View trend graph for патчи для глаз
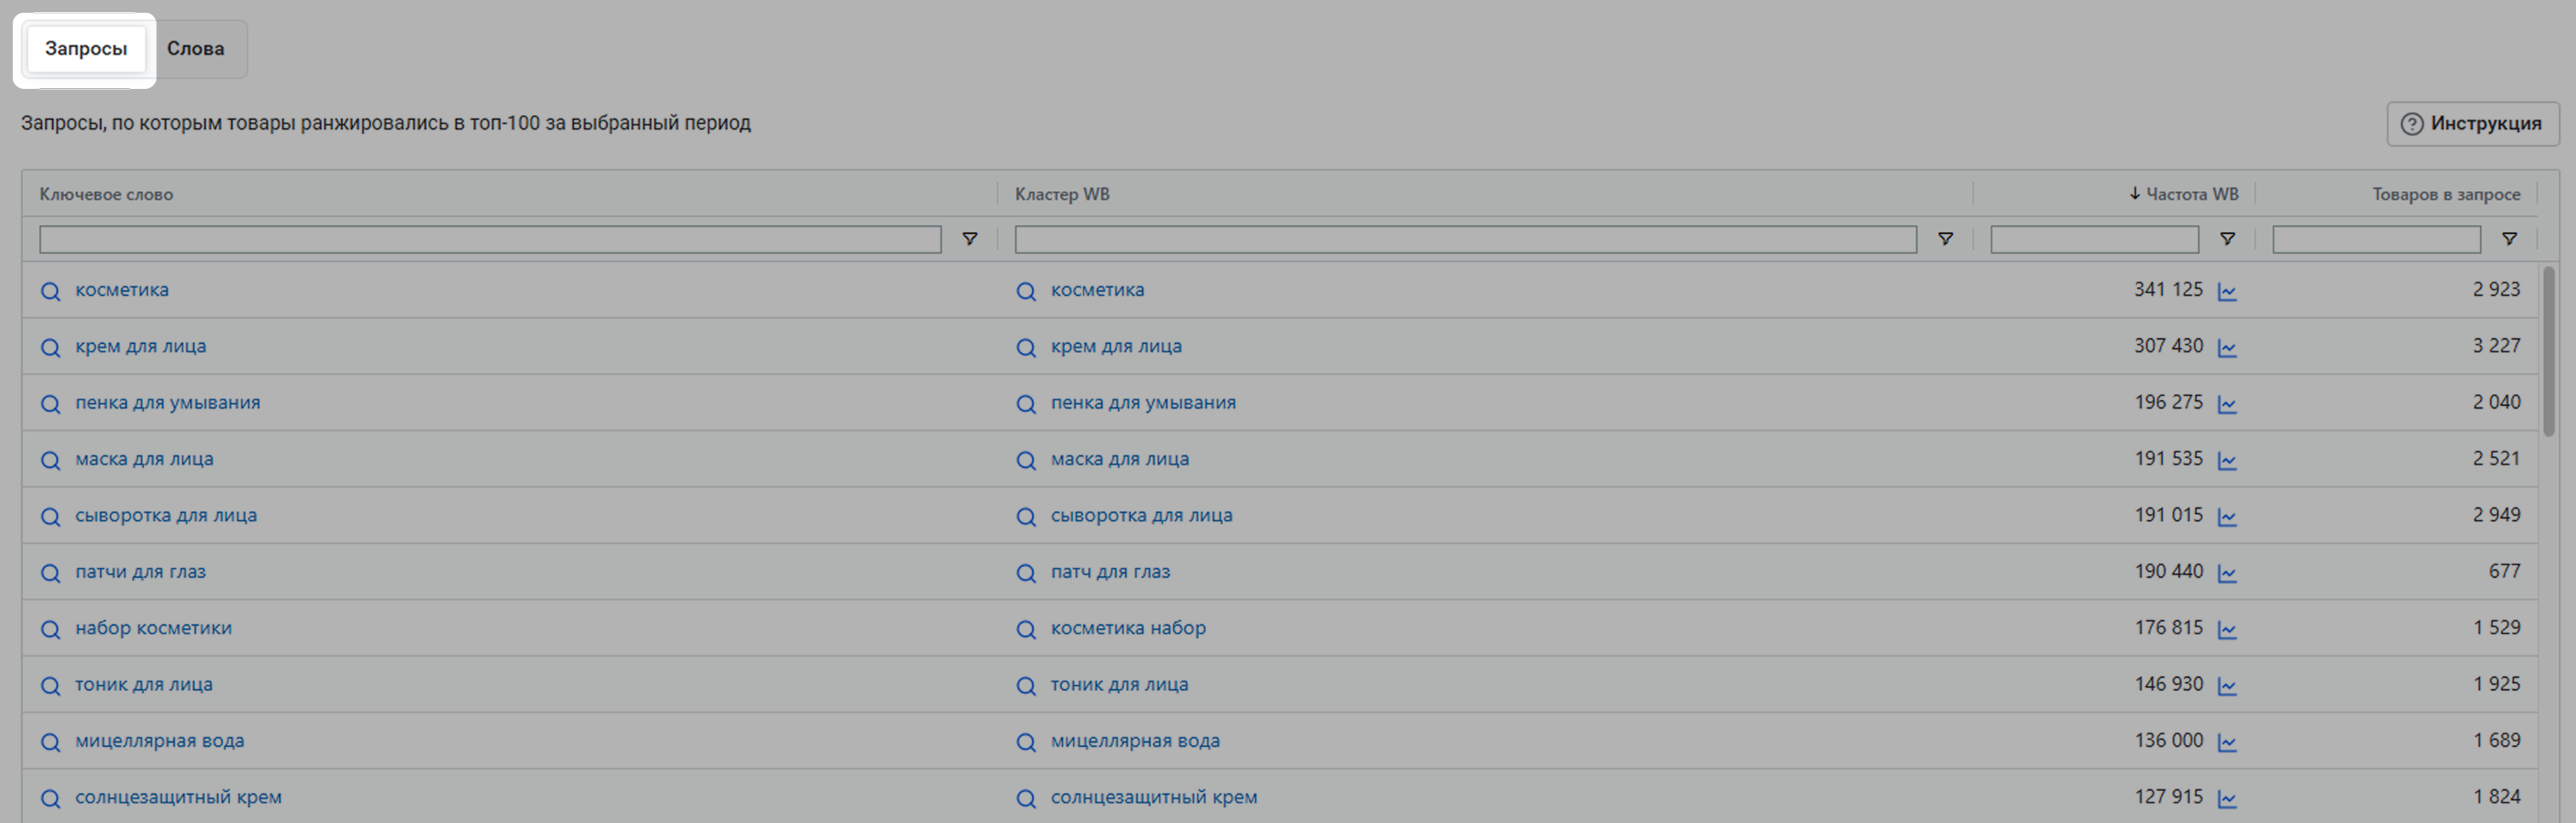This screenshot has height=823, width=2576. point(2227,573)
